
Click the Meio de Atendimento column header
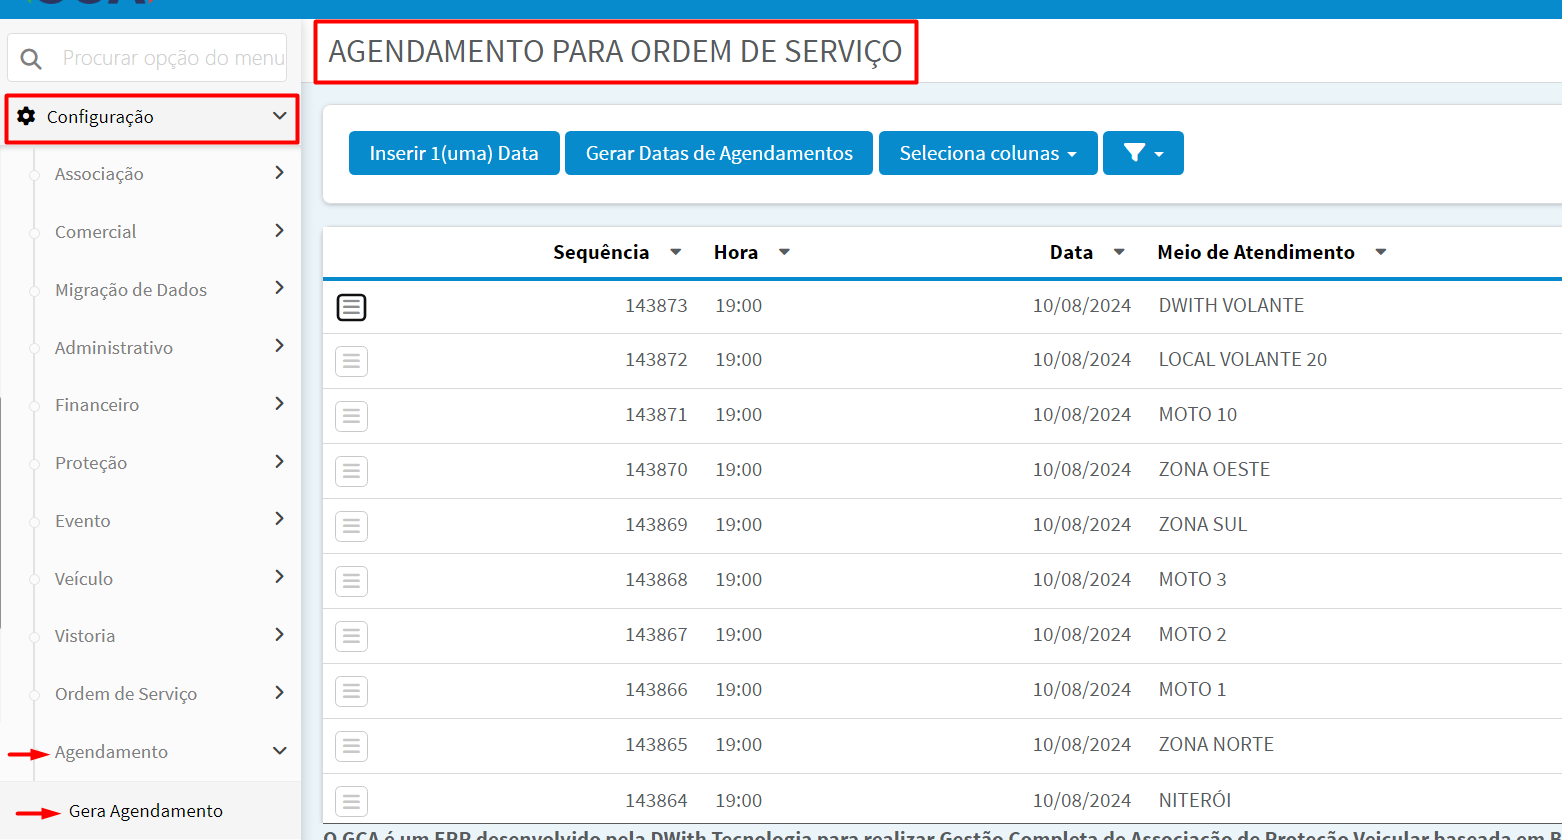point(1256,252)
